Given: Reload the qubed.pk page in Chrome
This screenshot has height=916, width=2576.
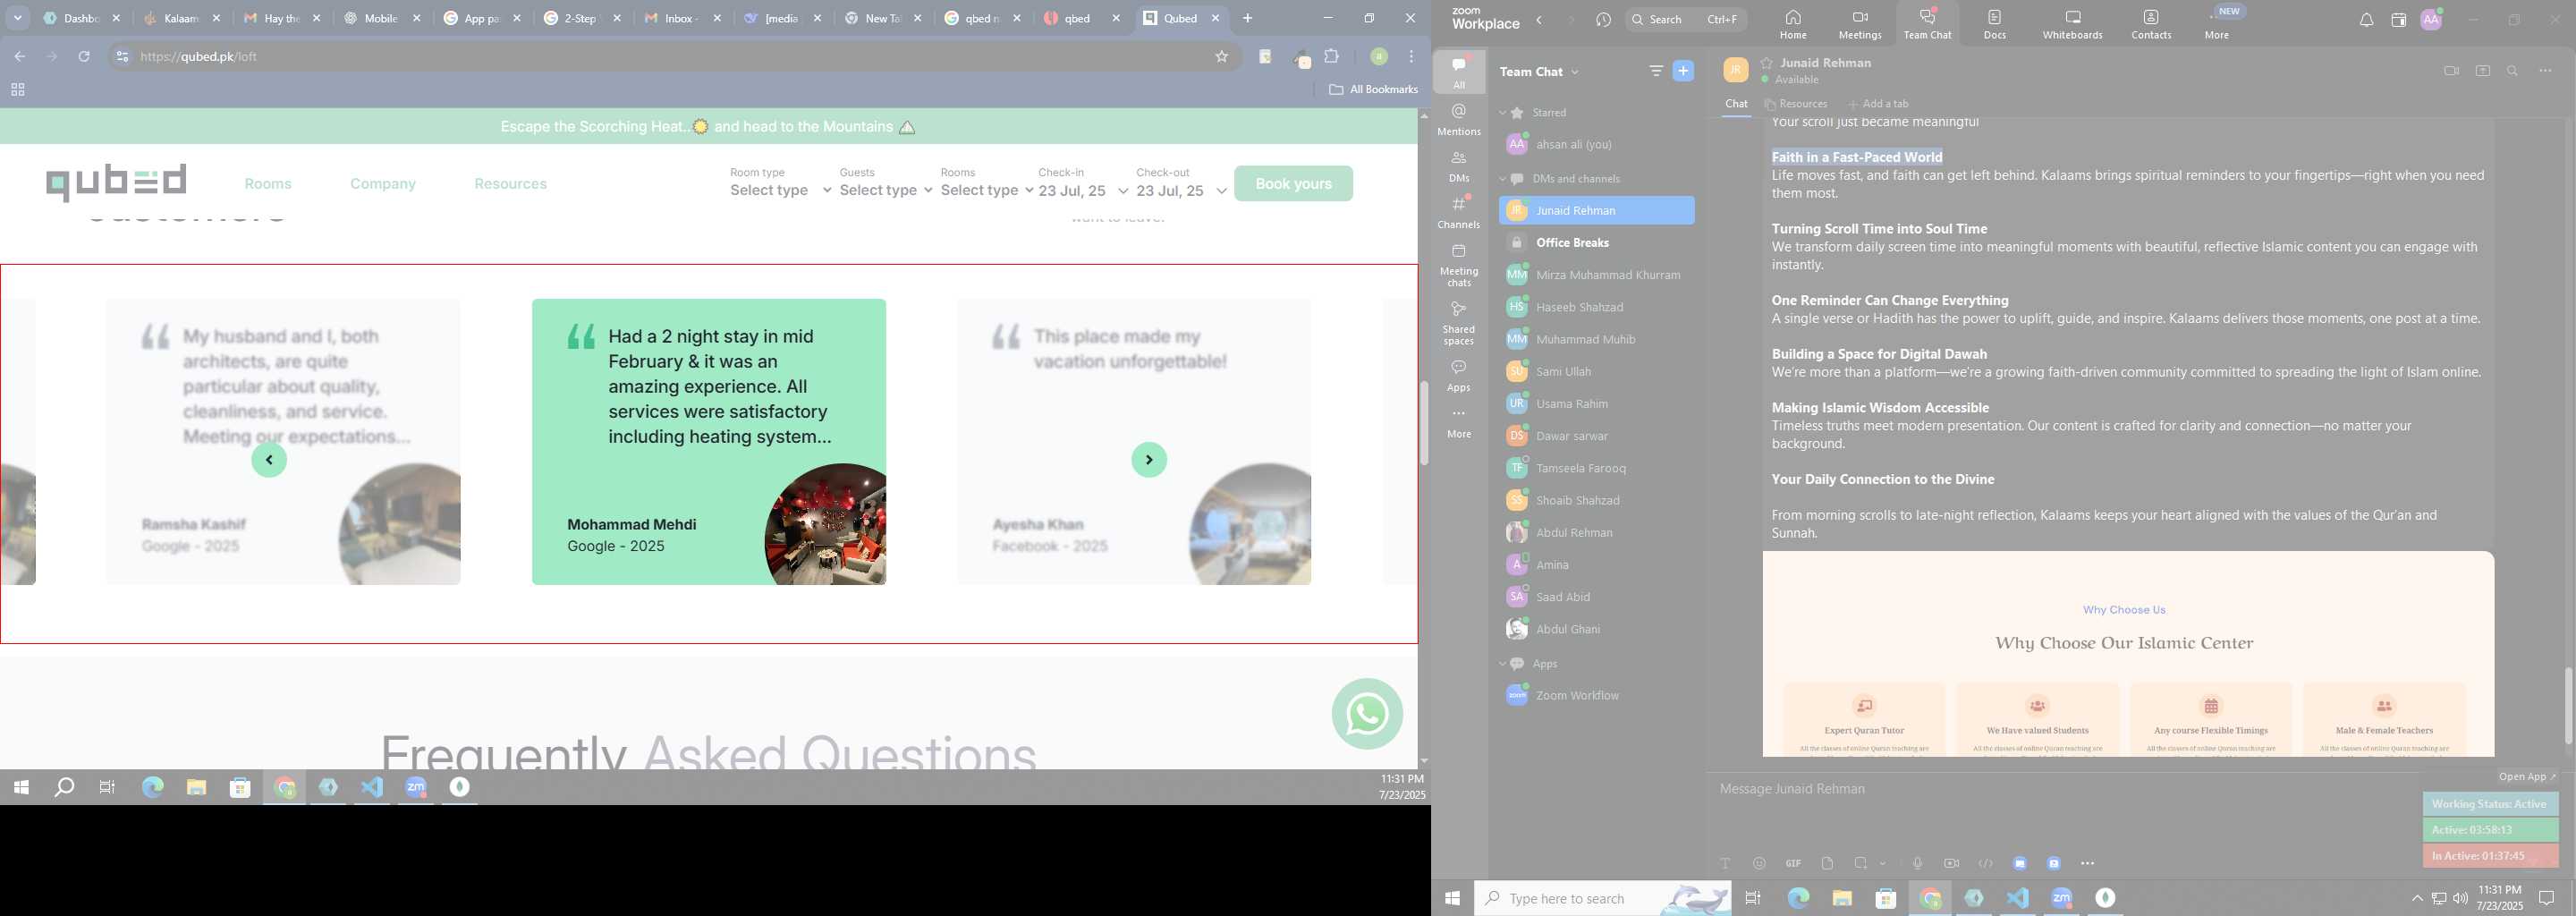Looking at the screenshot, I should [x=84, y=56].
